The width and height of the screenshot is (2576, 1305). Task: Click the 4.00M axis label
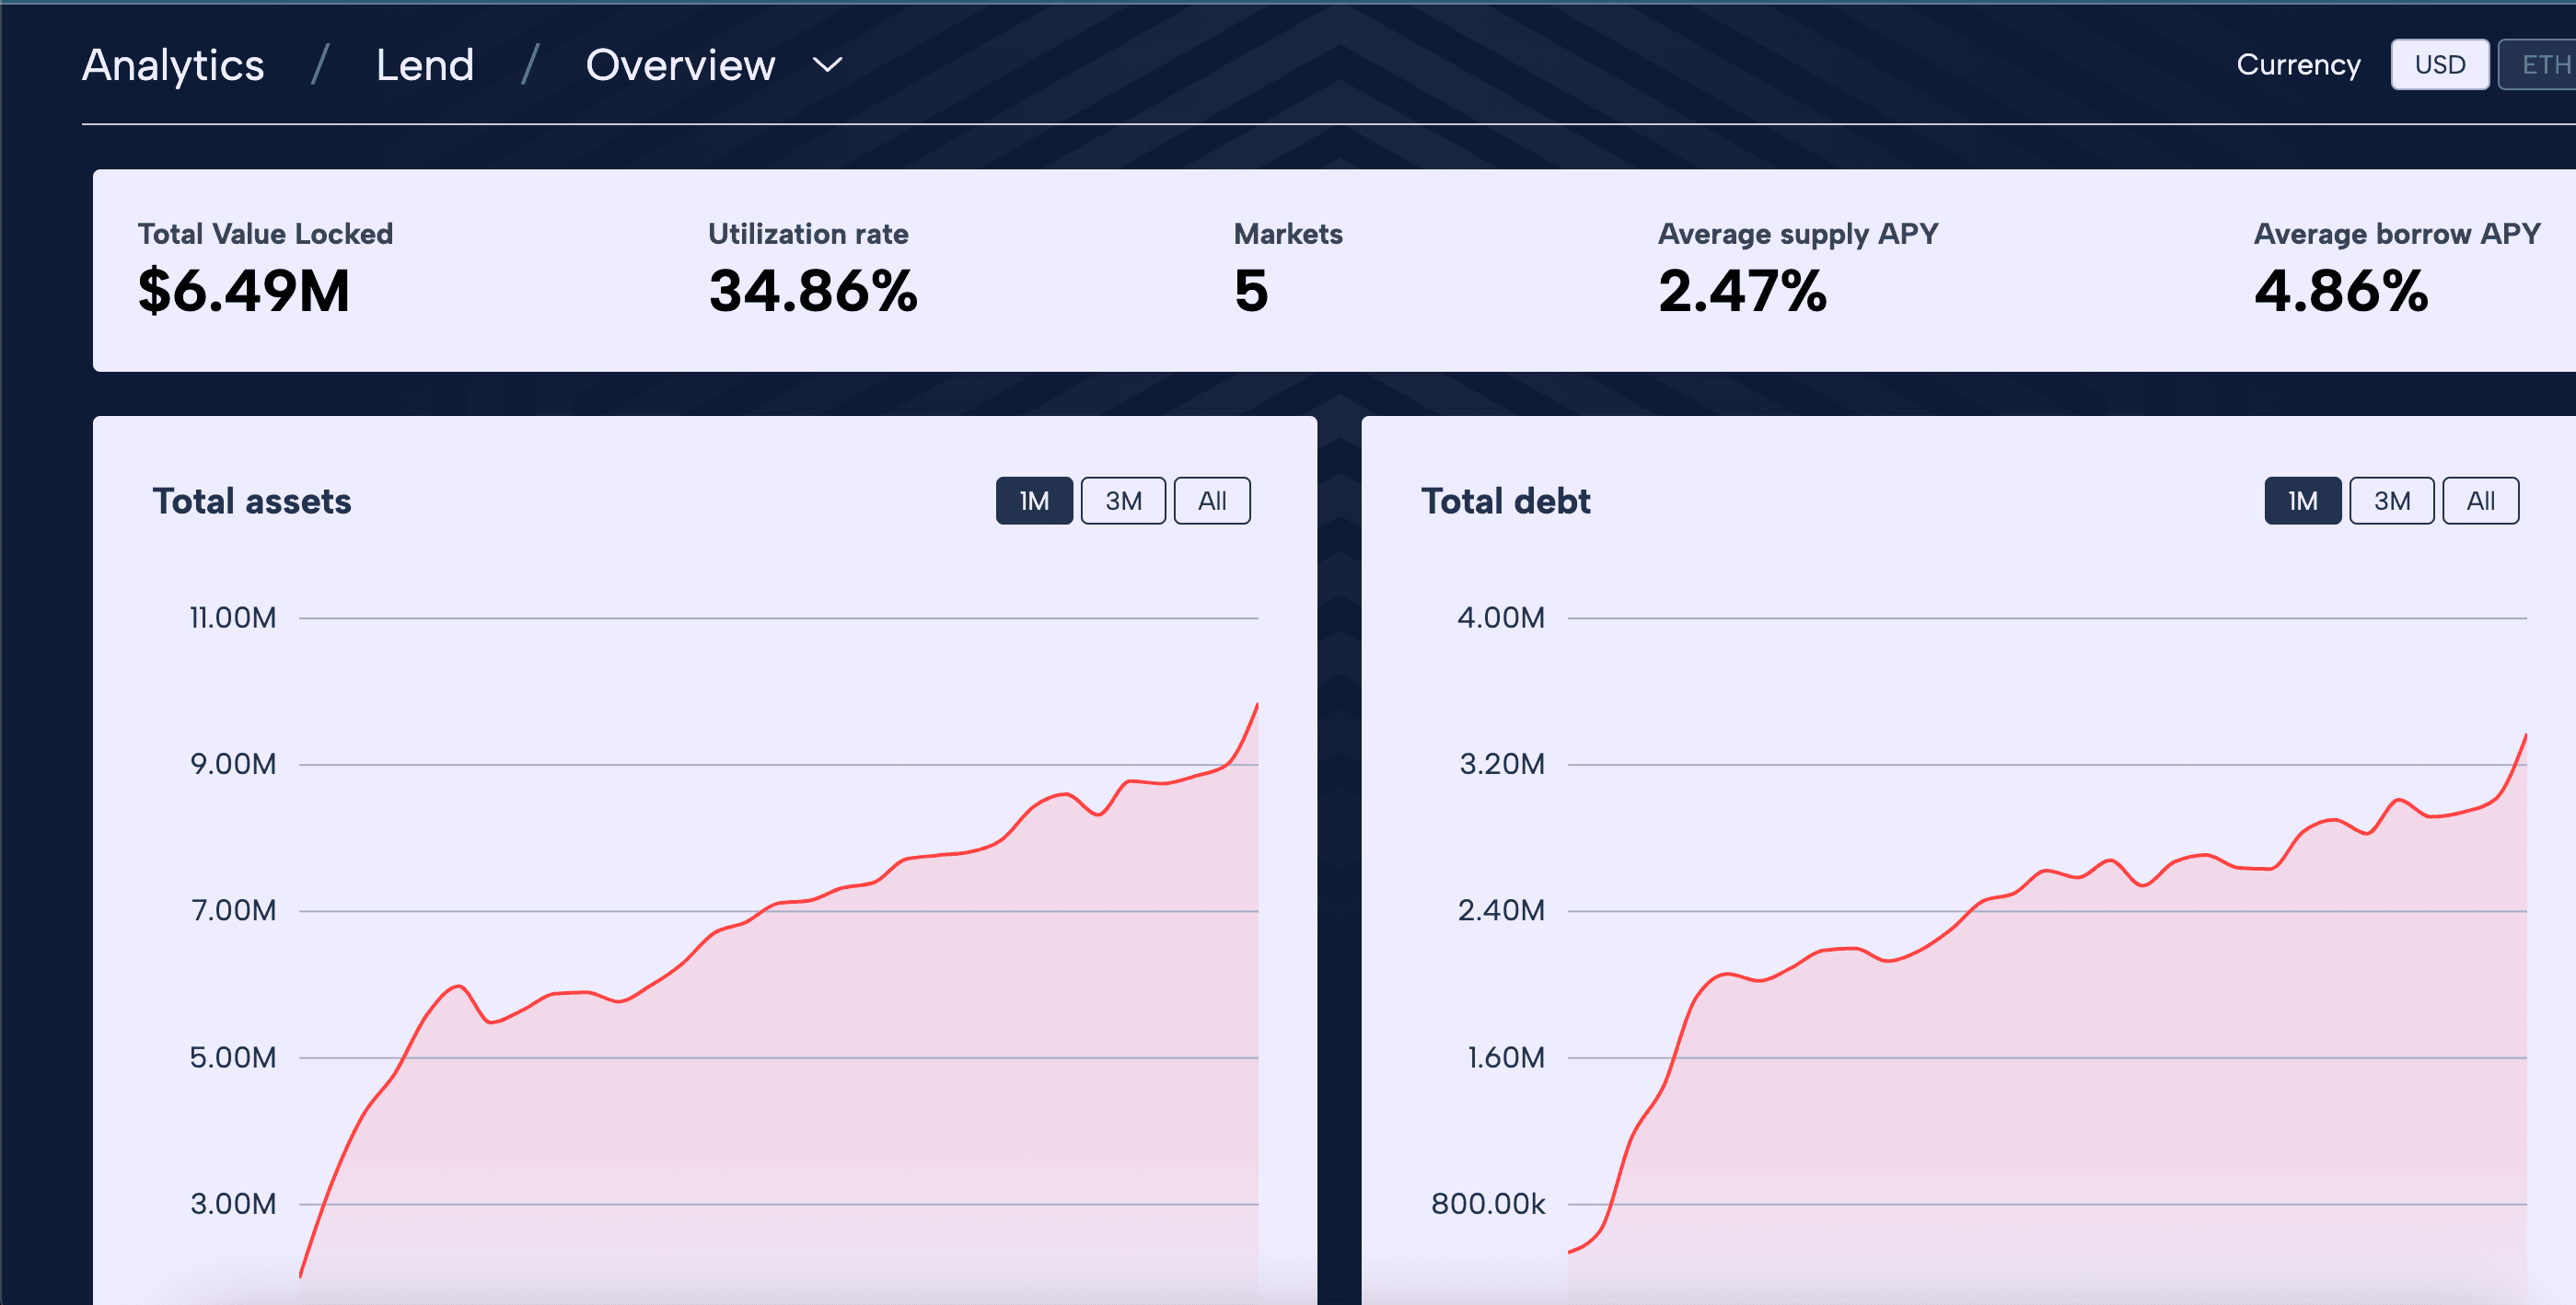click(1501, 618)
